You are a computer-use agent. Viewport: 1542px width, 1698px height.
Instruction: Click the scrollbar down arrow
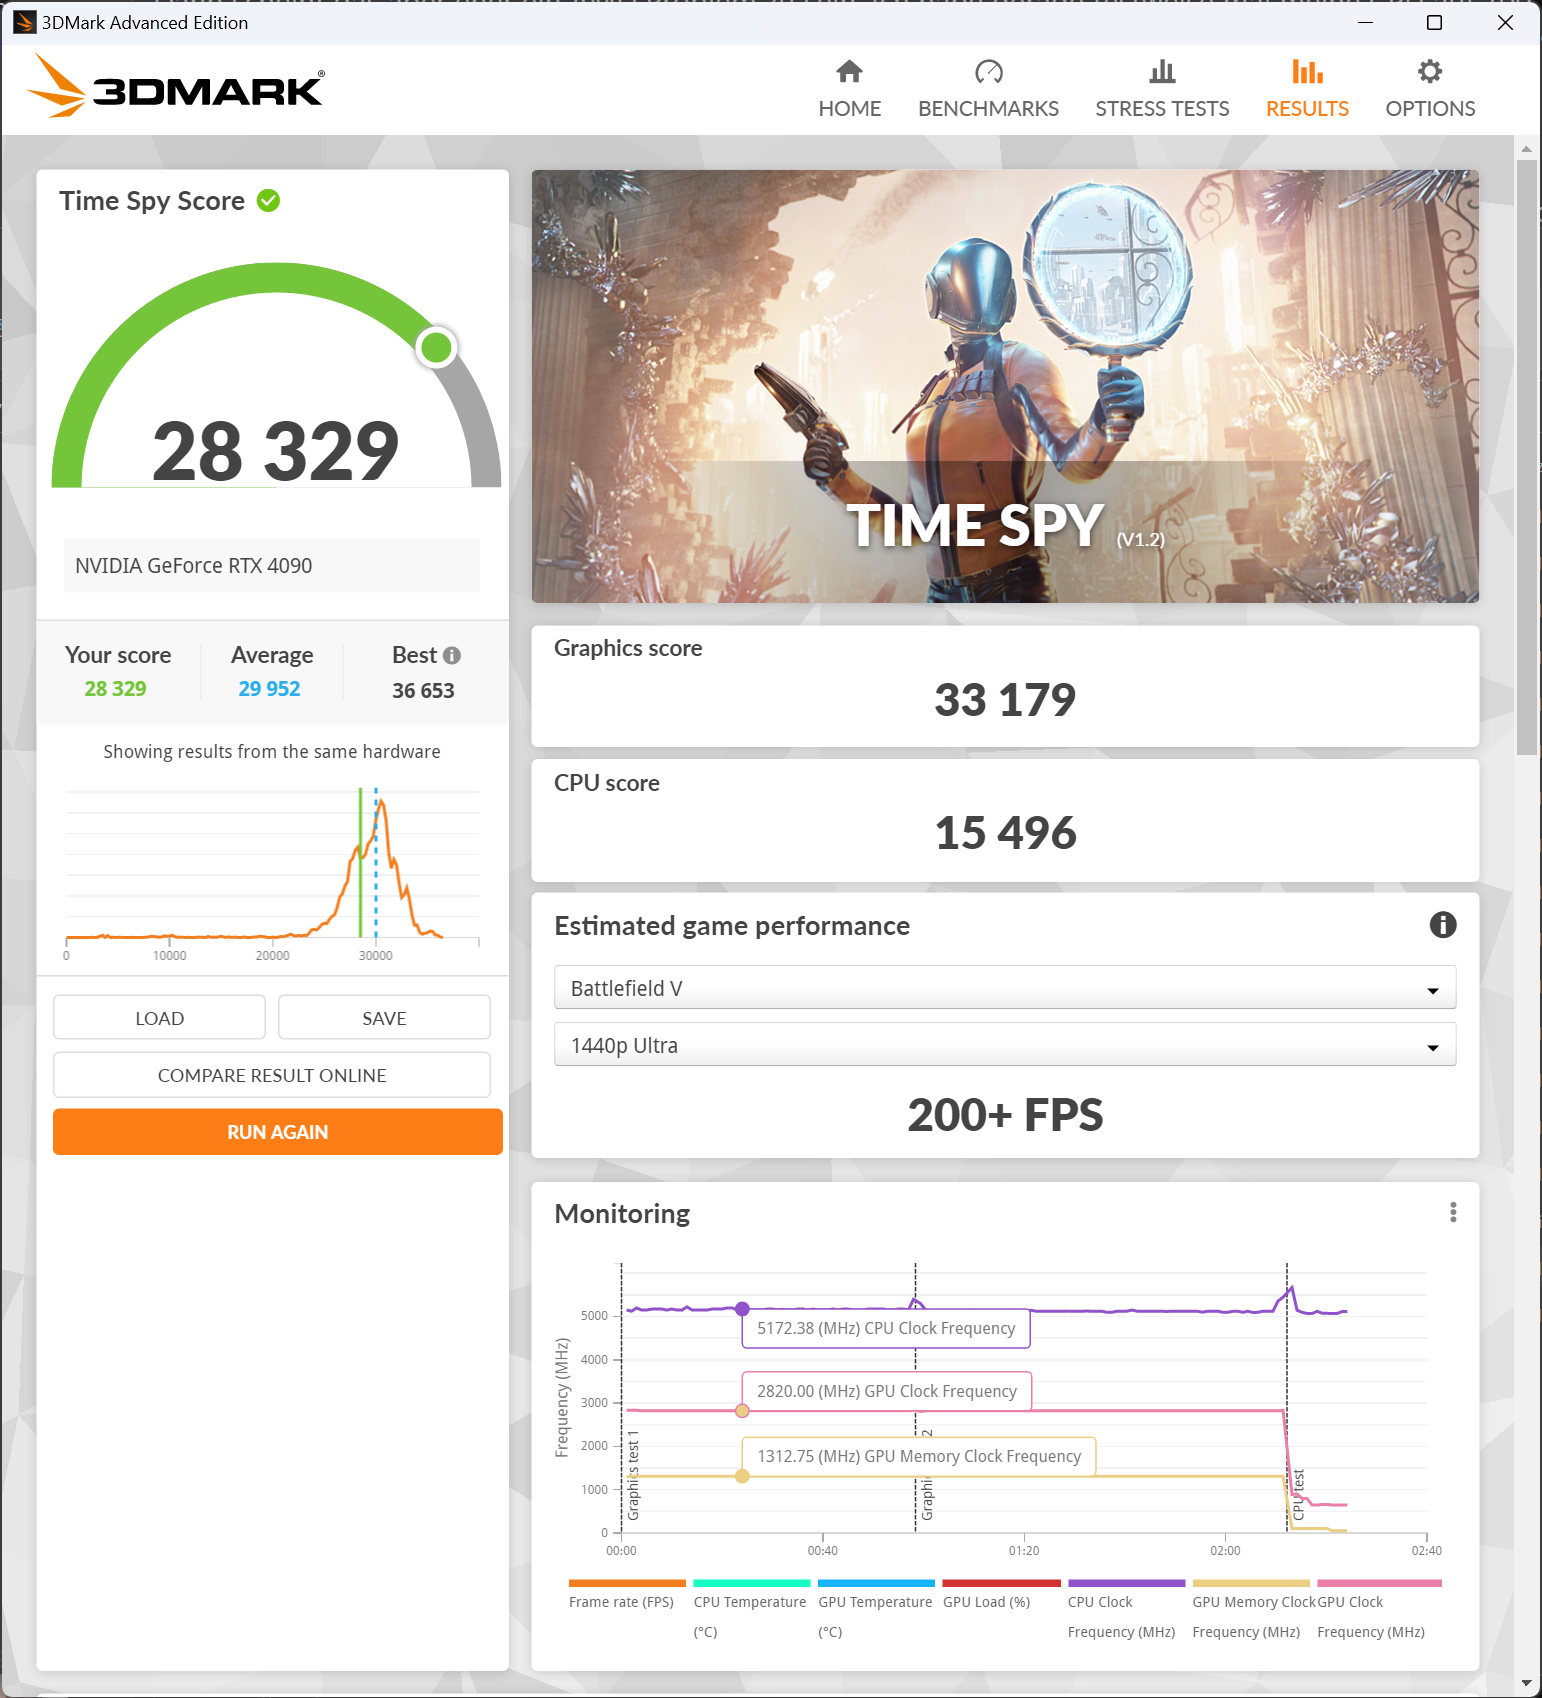click(x=1526, y=1684)
